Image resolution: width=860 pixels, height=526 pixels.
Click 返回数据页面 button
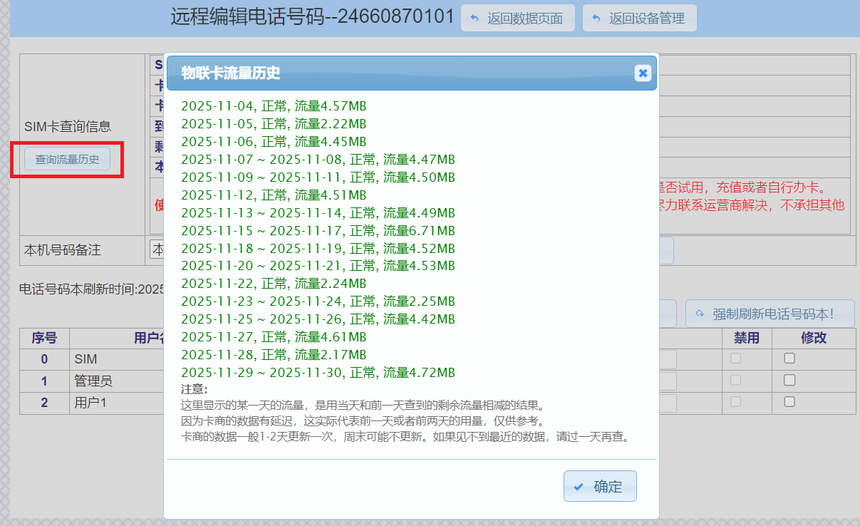pyautogui.click(x=518, y=18)
